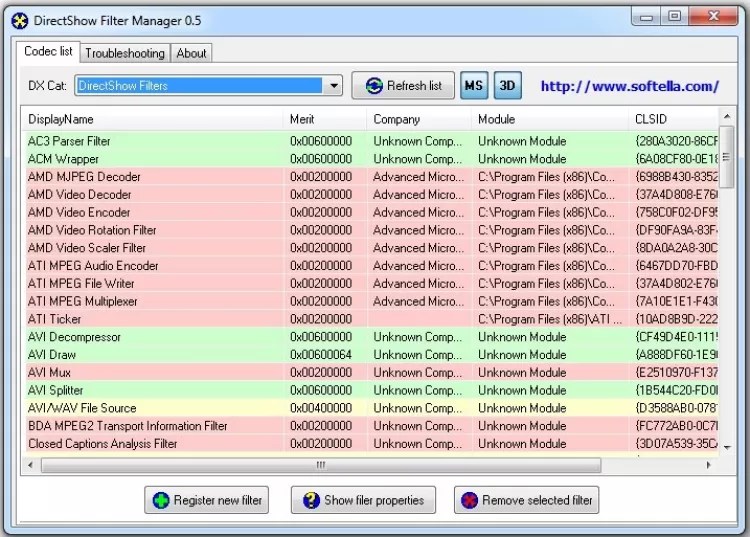Click the horizontal scrollbar right arrow

708,465
